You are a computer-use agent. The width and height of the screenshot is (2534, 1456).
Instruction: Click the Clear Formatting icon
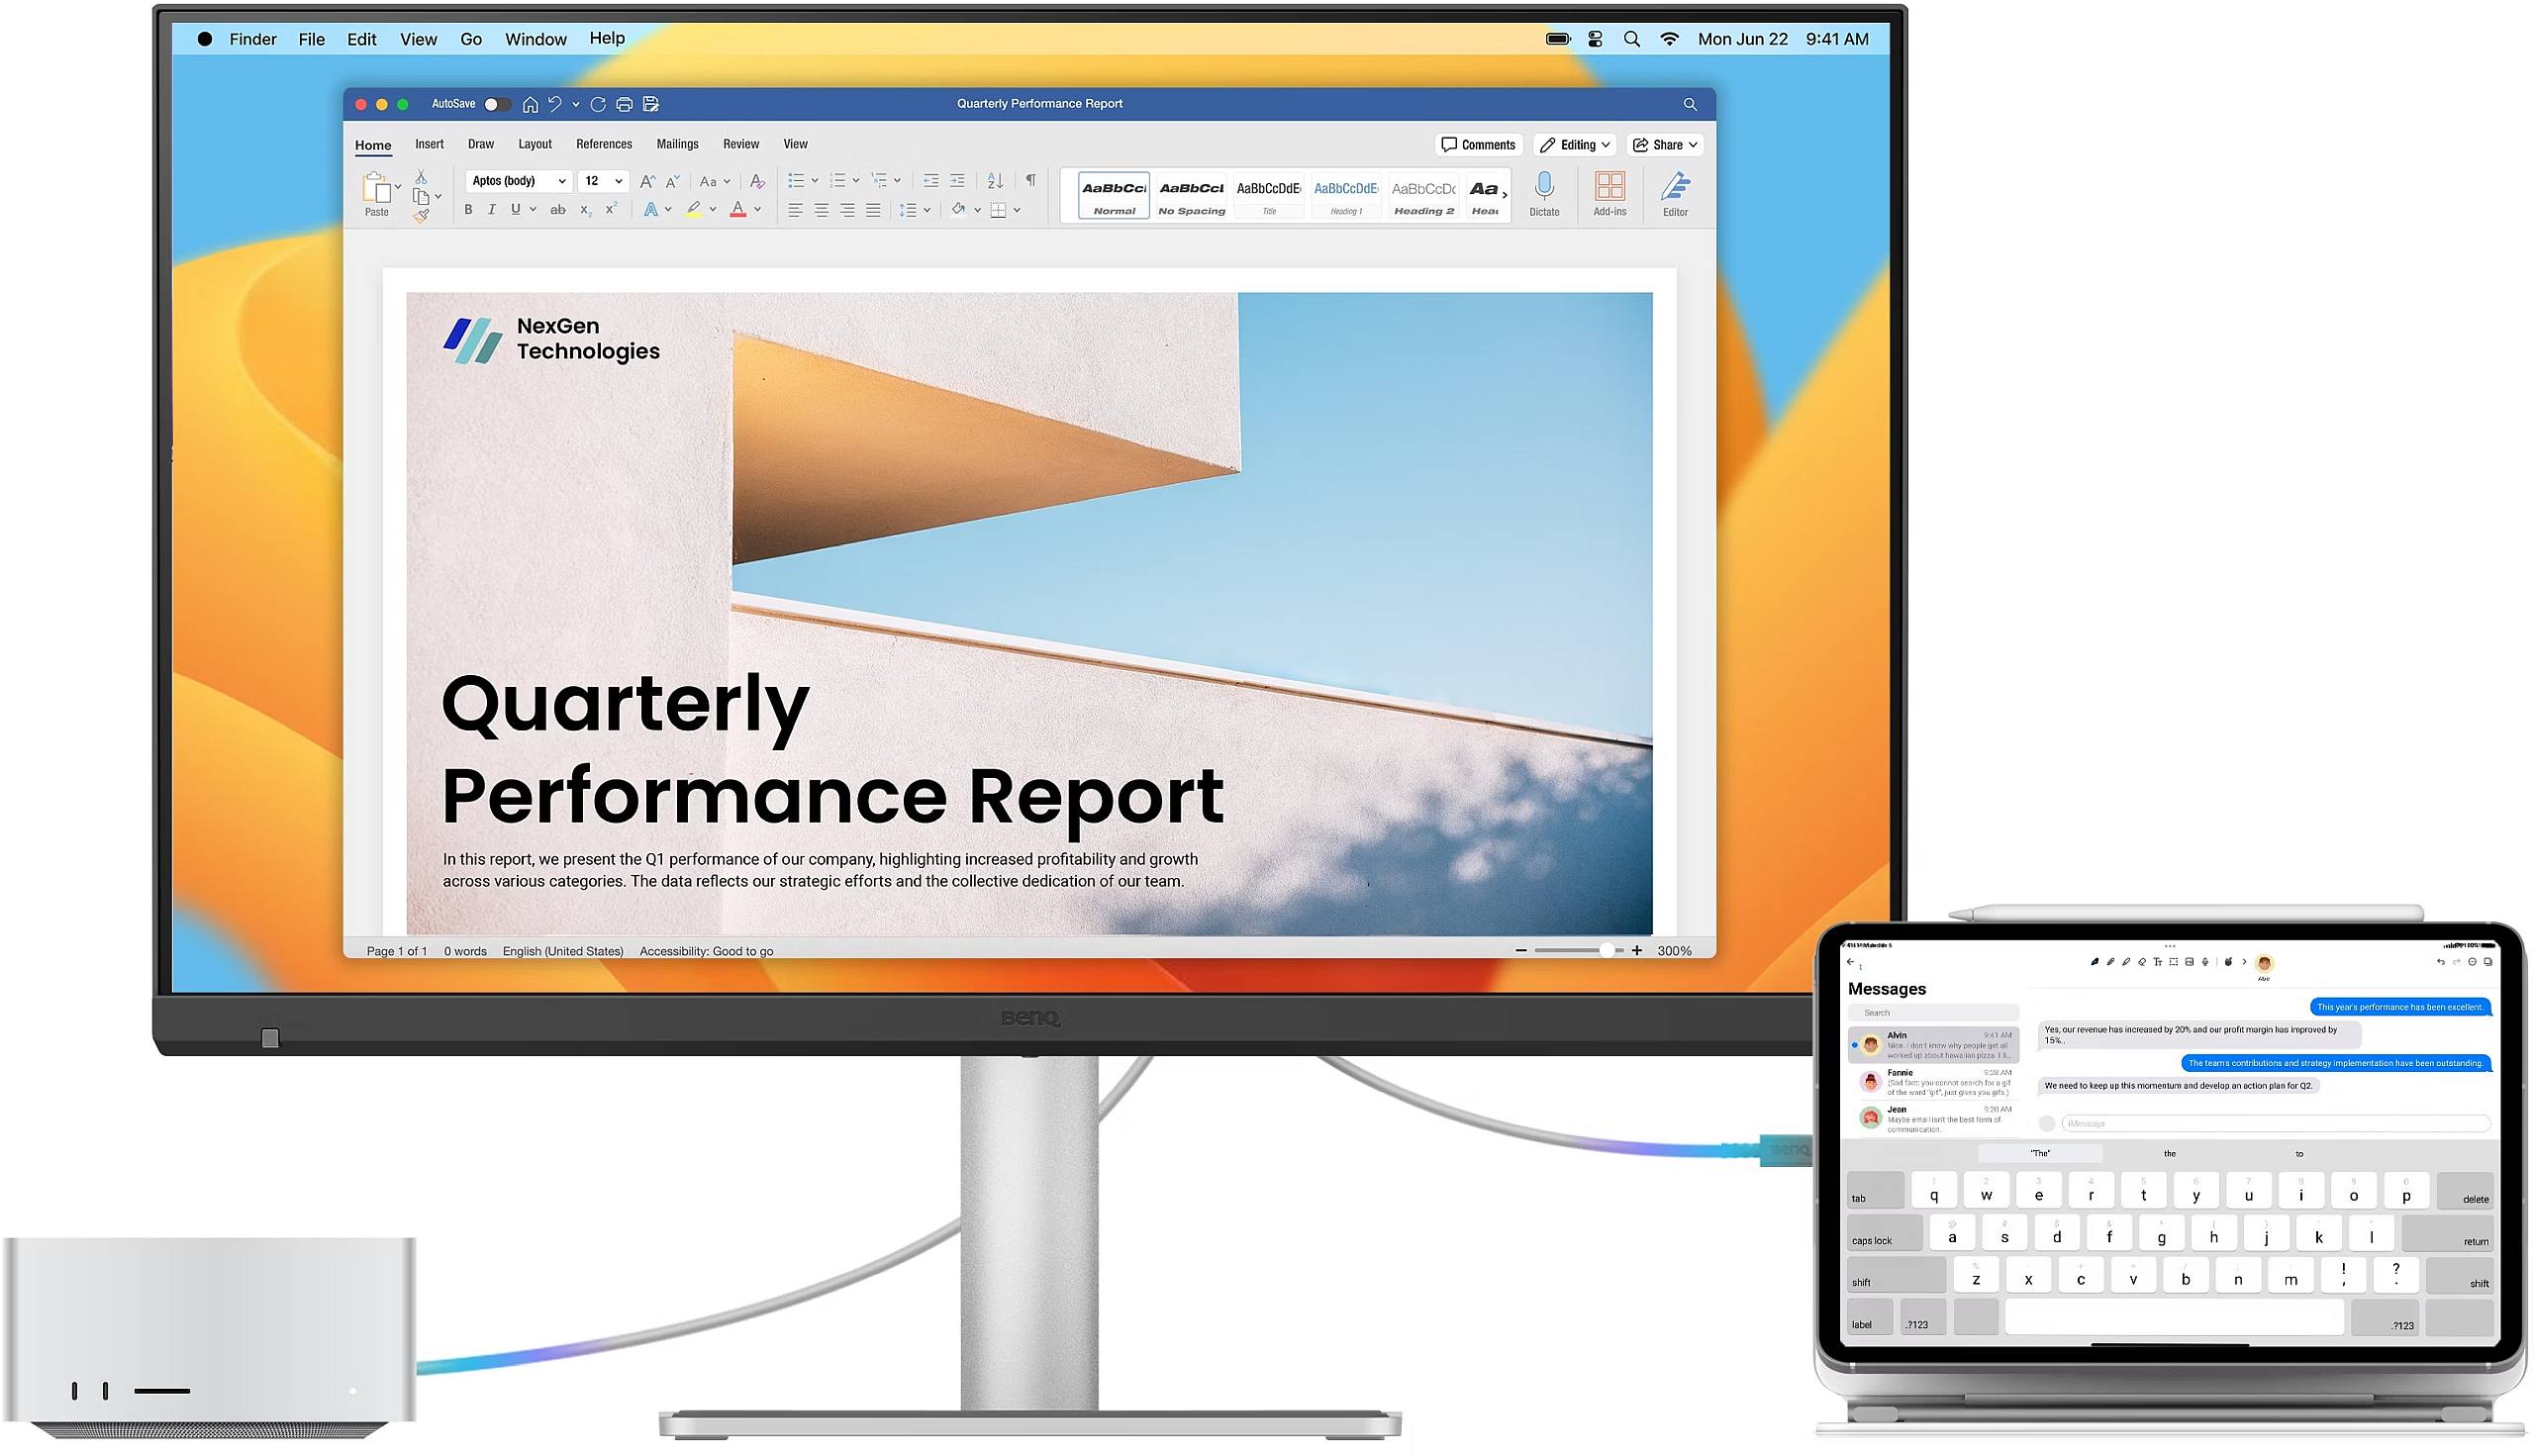pos(757,181)
